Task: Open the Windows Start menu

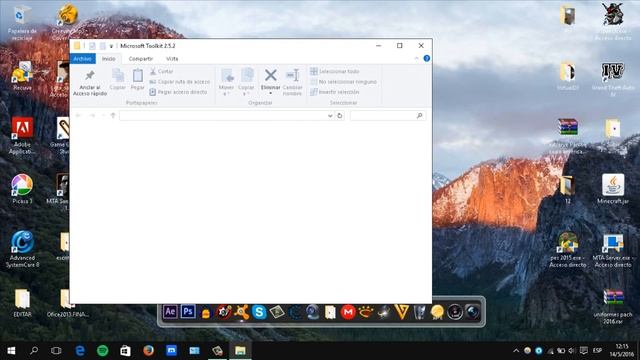Action: pos(11,351)
